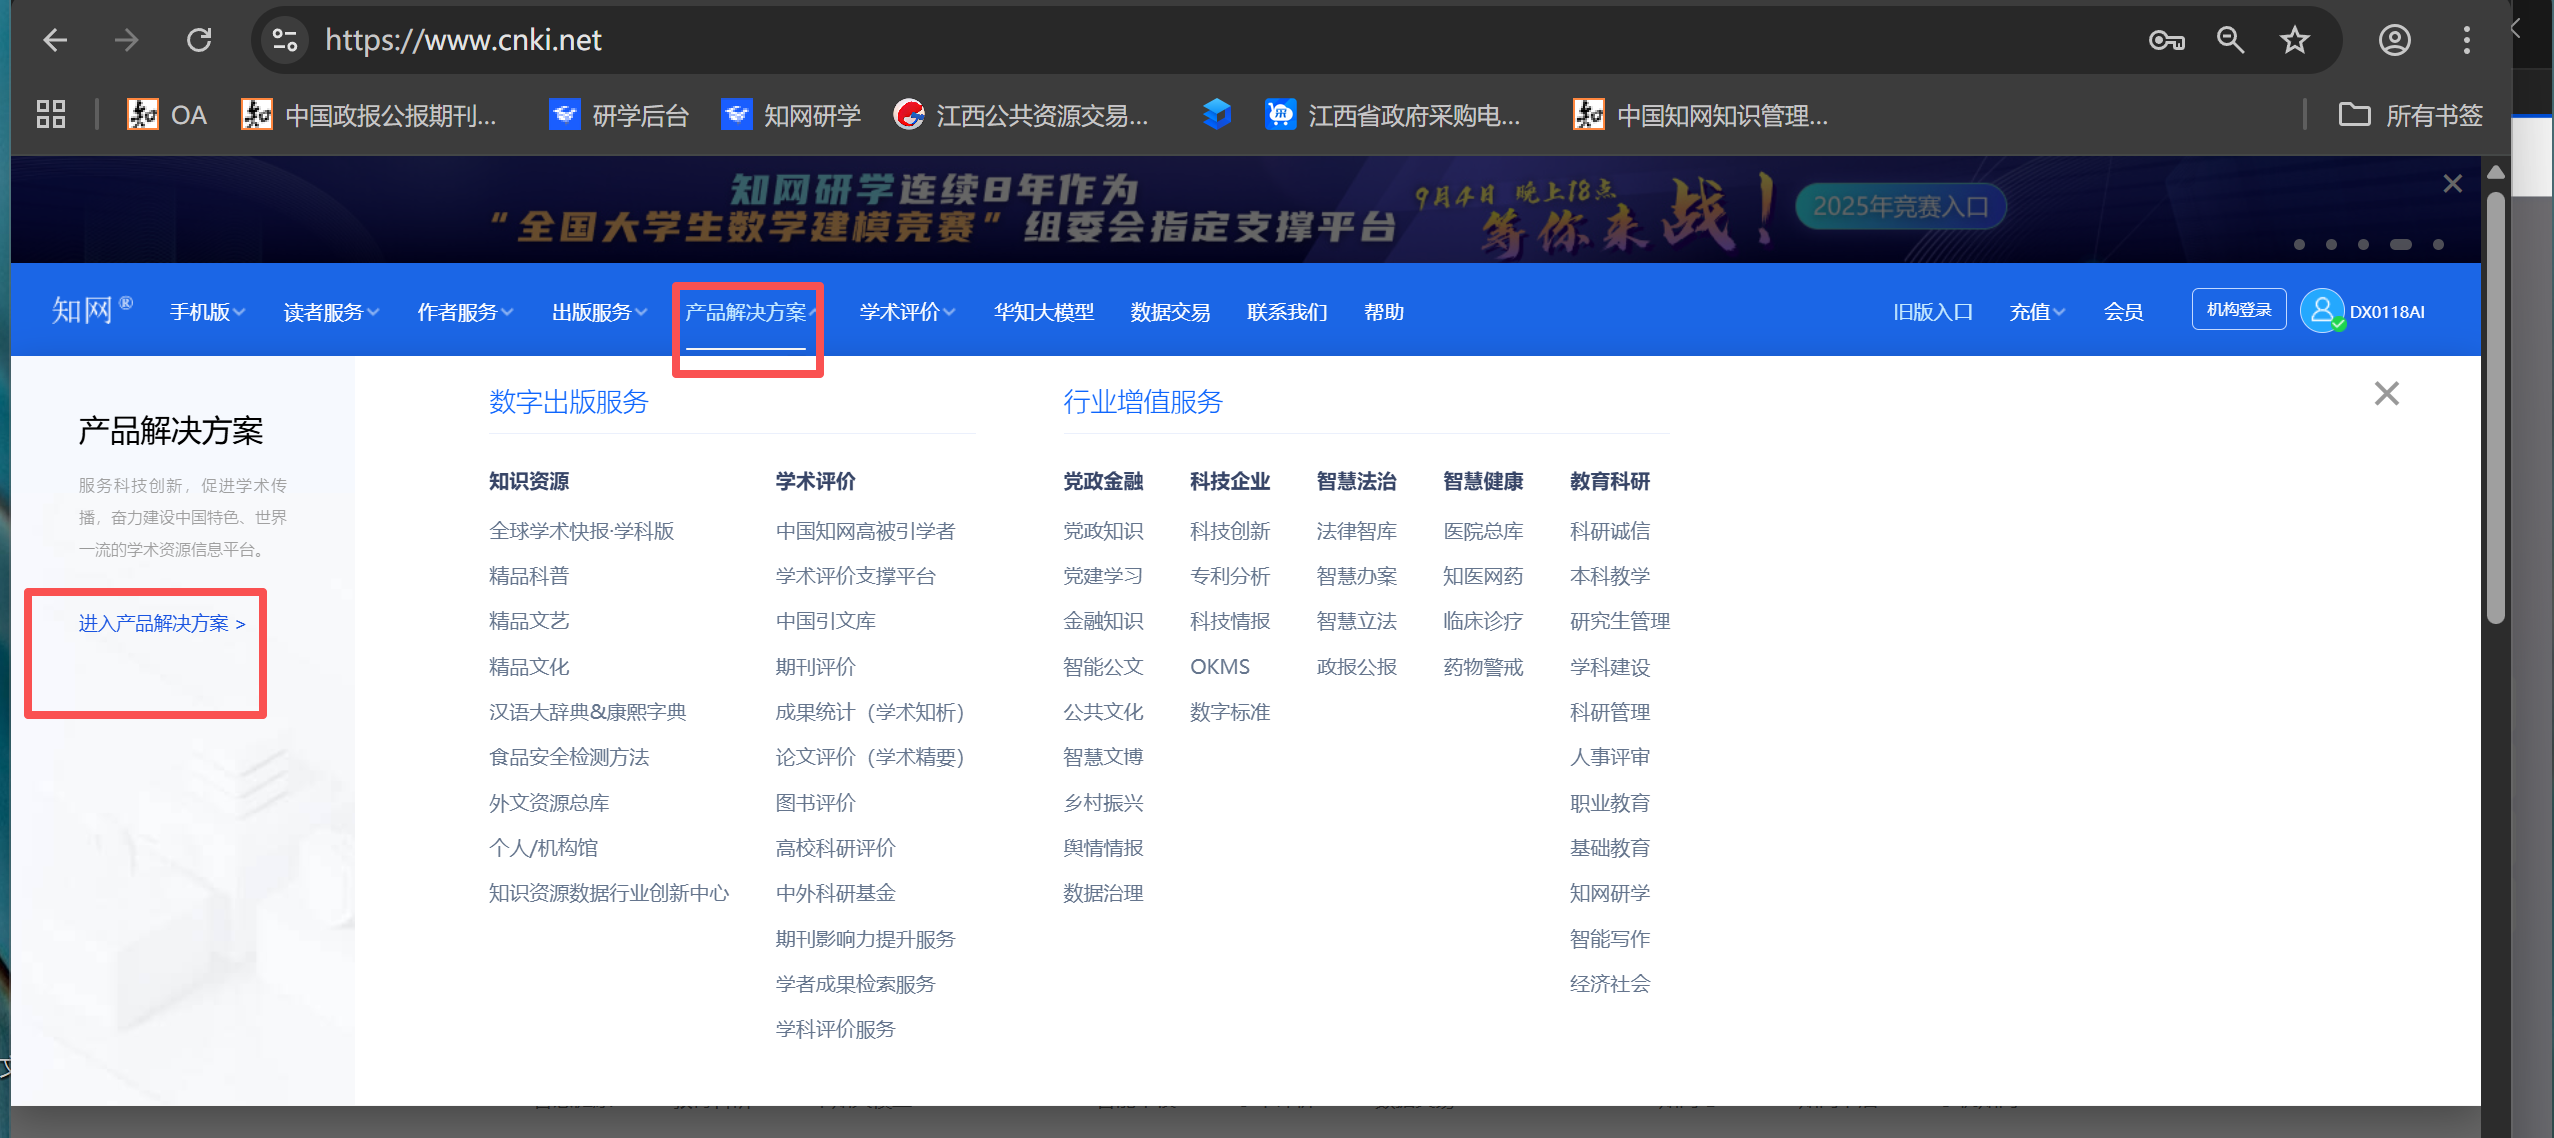Open 中国知网高被引学者 link
Viewport: 2554px width, 1138px height.
(x=866, y=531)
